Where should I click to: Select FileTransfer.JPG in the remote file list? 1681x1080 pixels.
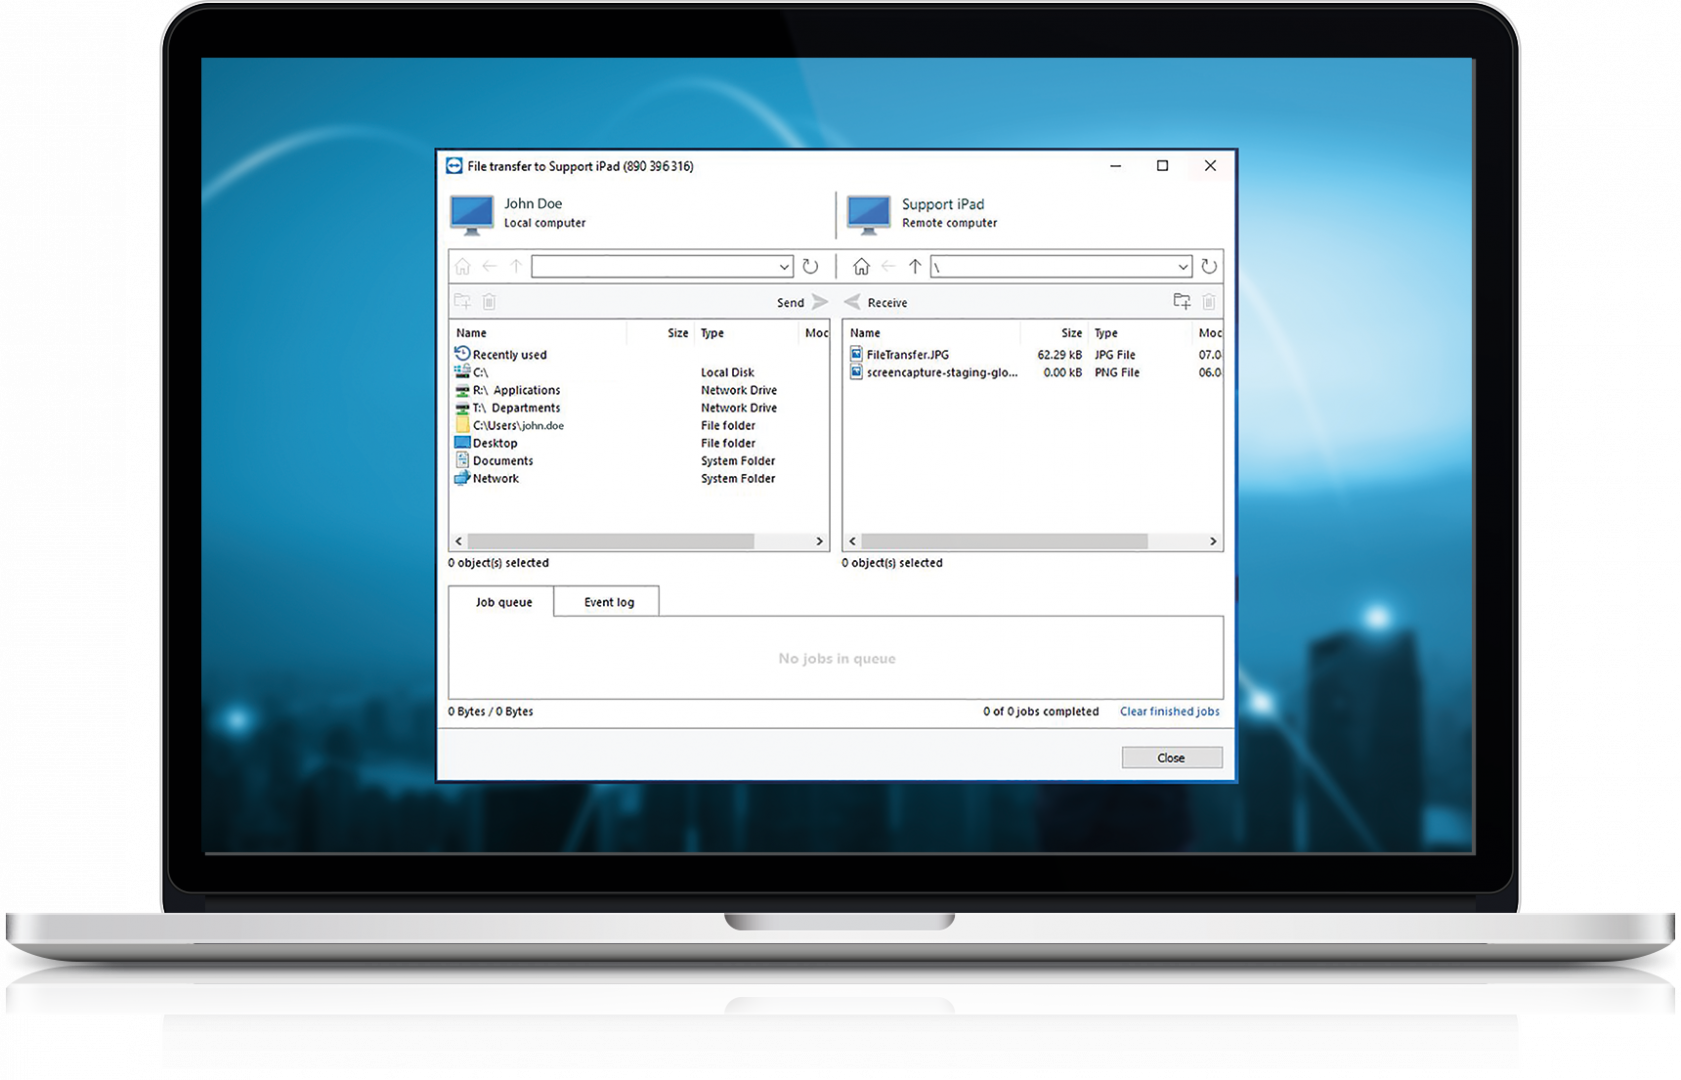coord(906,354)
